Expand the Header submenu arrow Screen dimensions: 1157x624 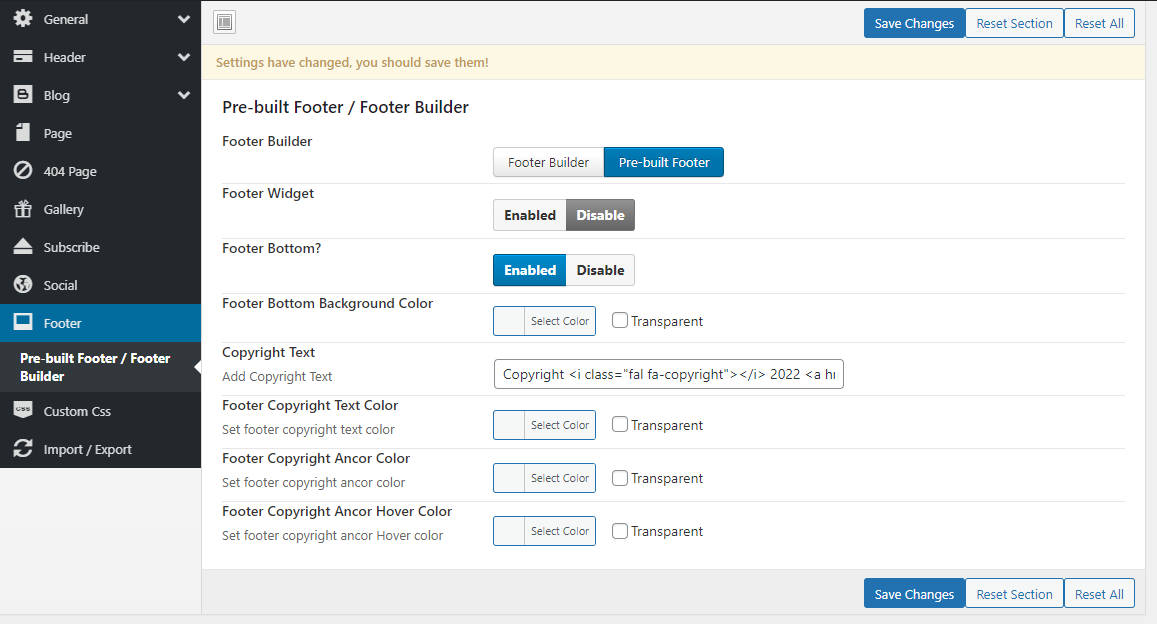(184, 57)
